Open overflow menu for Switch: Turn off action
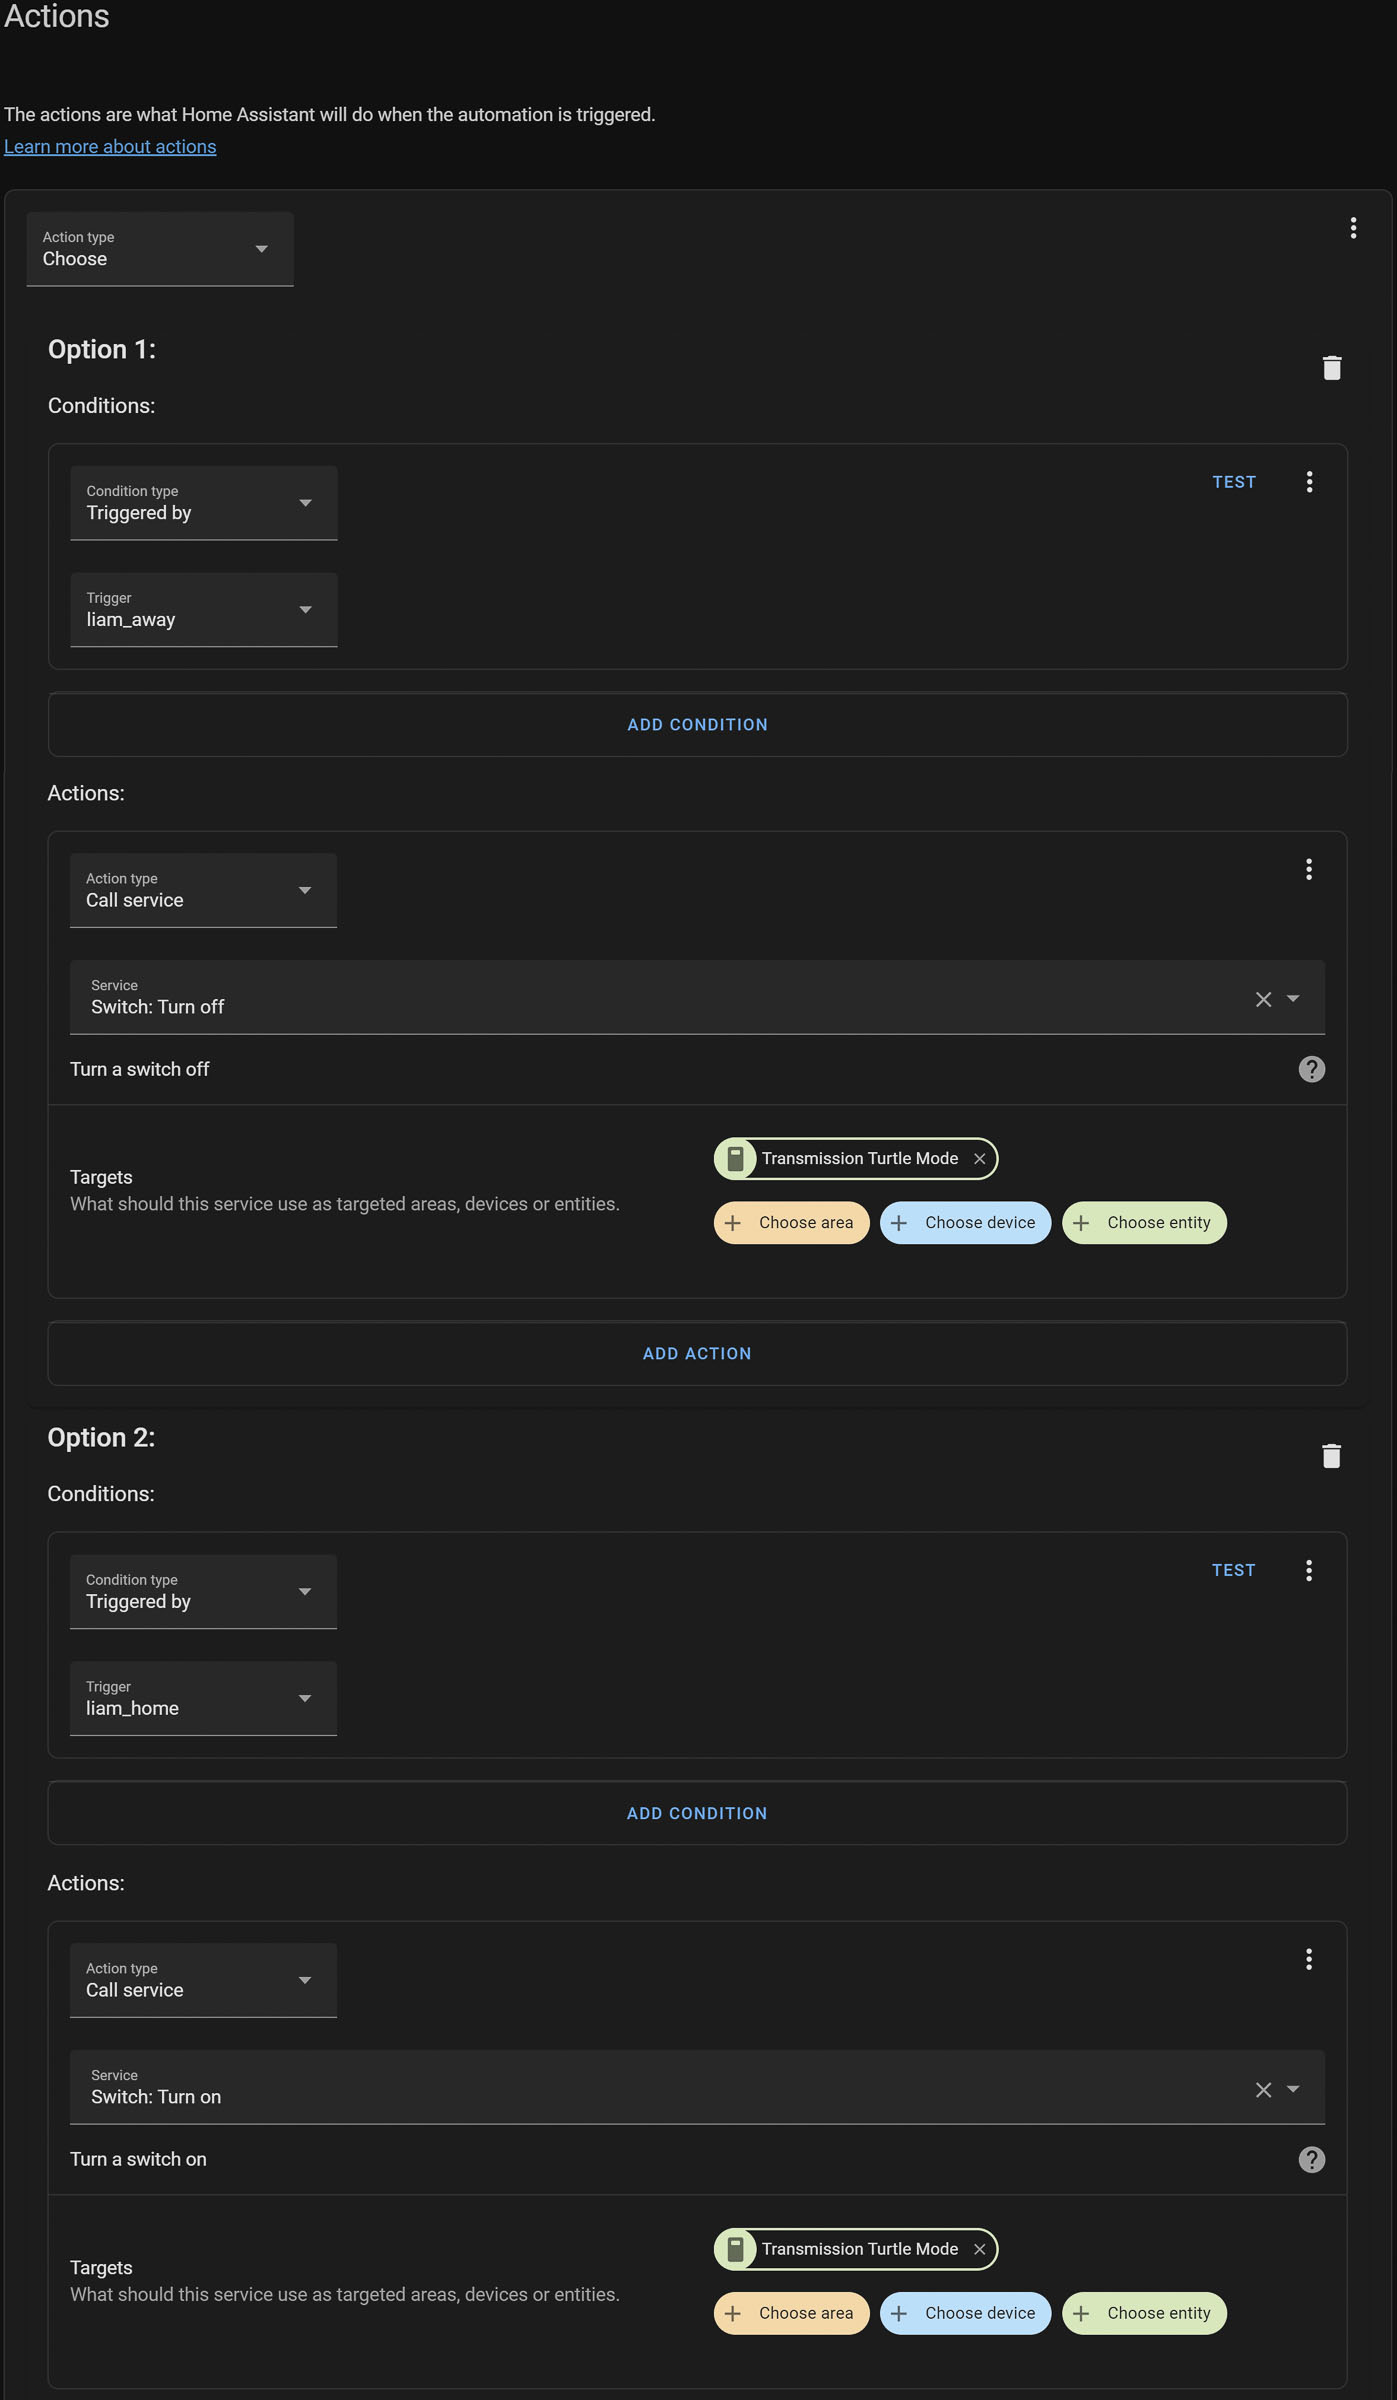Viewport: 1397px width, 2400px height. (x=1308, y=869)
